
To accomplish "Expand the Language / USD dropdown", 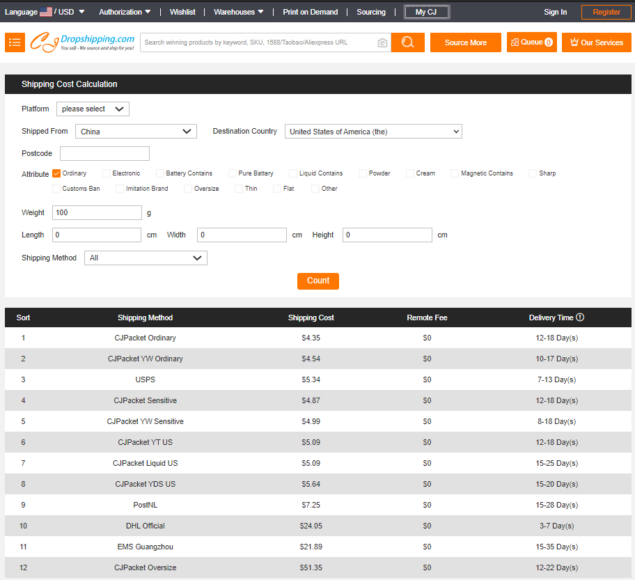I will 44,12.
